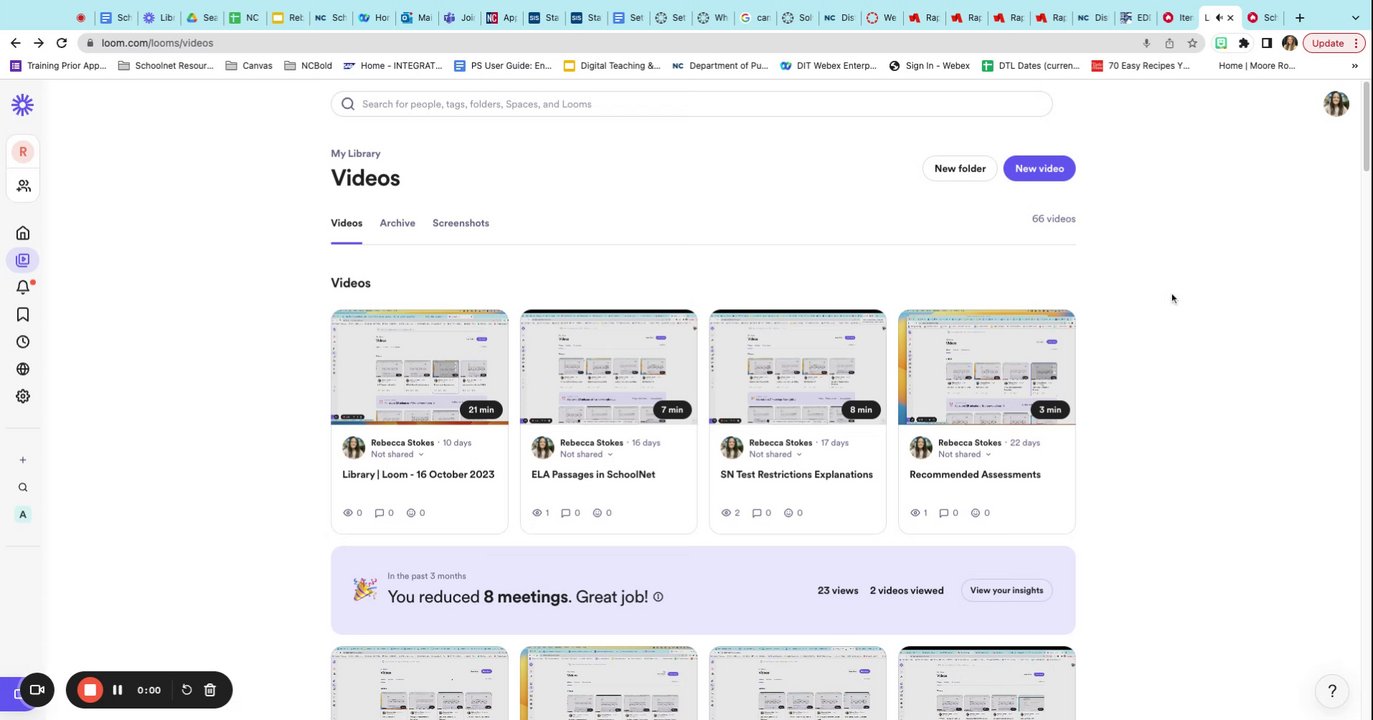Open Library | Loom - 16 October 2023 title
This screenshot has height=720, width=1373.
point(418,475)
